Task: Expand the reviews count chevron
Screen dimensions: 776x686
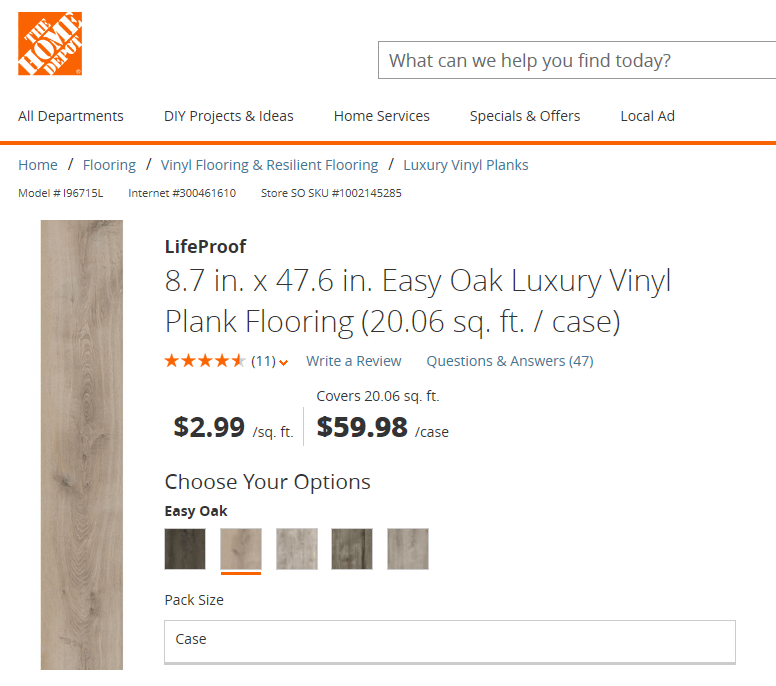Action: point(284,363)
